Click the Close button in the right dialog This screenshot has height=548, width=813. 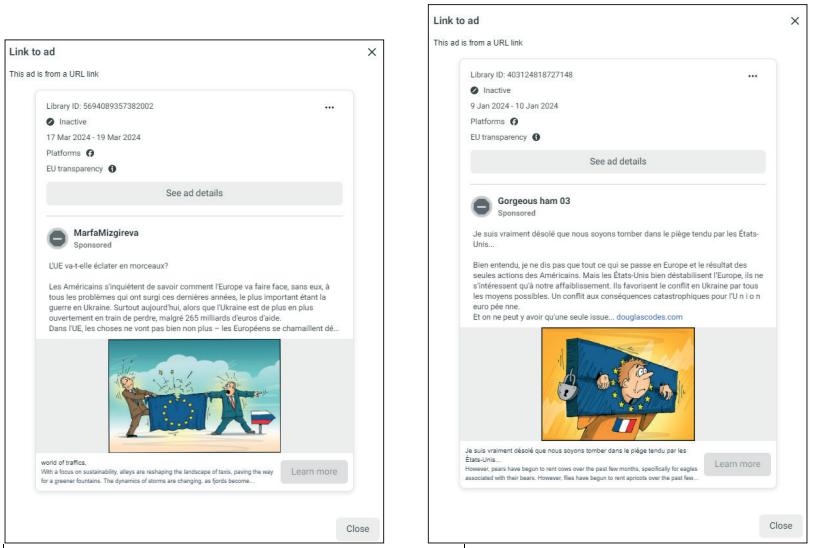click(781, 526)
